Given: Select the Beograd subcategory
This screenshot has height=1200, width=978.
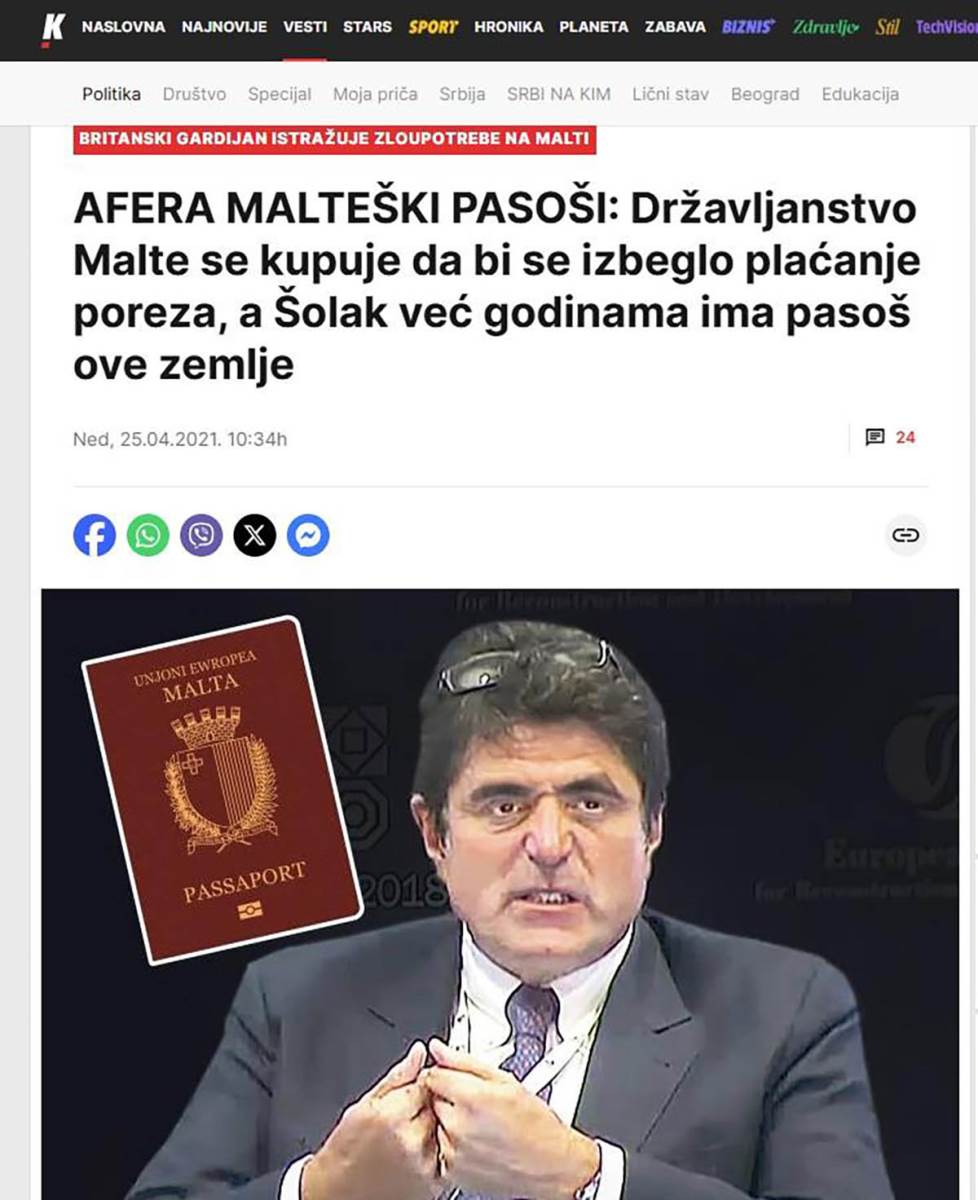Looking at the screenshot, I should click(765, 94).
